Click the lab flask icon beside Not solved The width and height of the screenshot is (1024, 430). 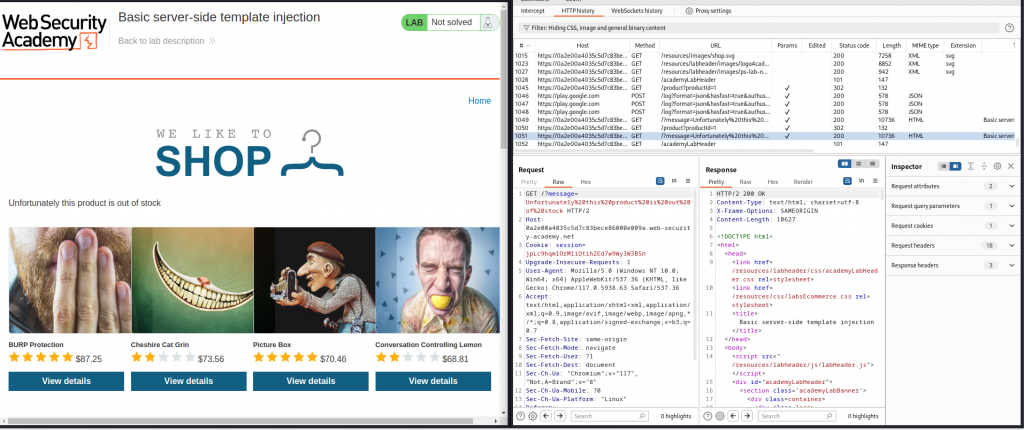[487, 22]
